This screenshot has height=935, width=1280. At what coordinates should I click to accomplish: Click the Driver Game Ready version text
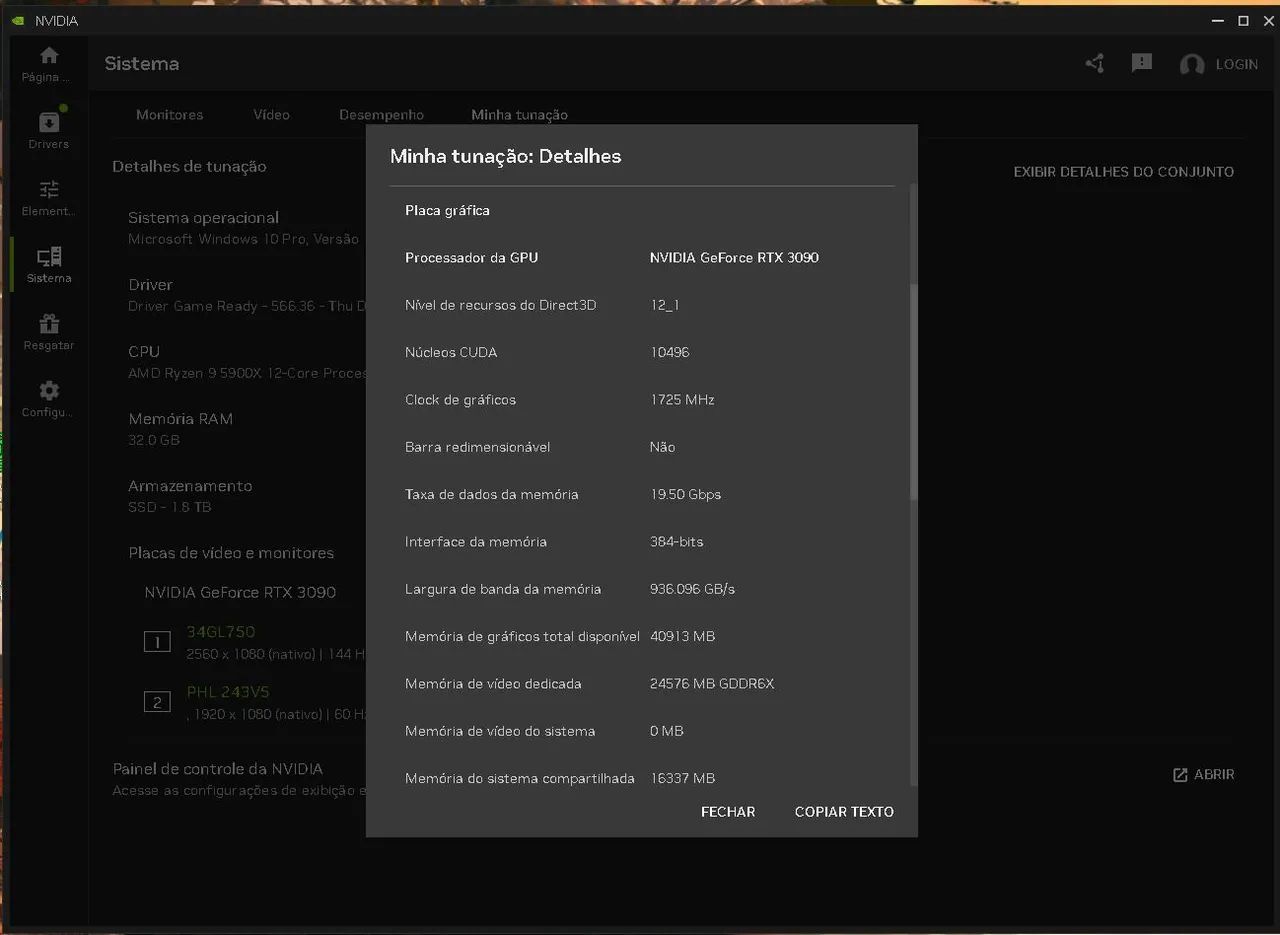[247, 306]
